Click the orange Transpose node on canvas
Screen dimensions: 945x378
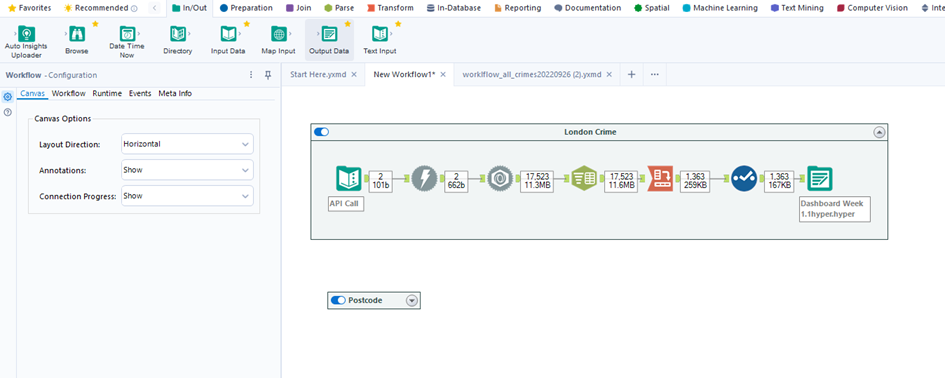coord(660,179)
